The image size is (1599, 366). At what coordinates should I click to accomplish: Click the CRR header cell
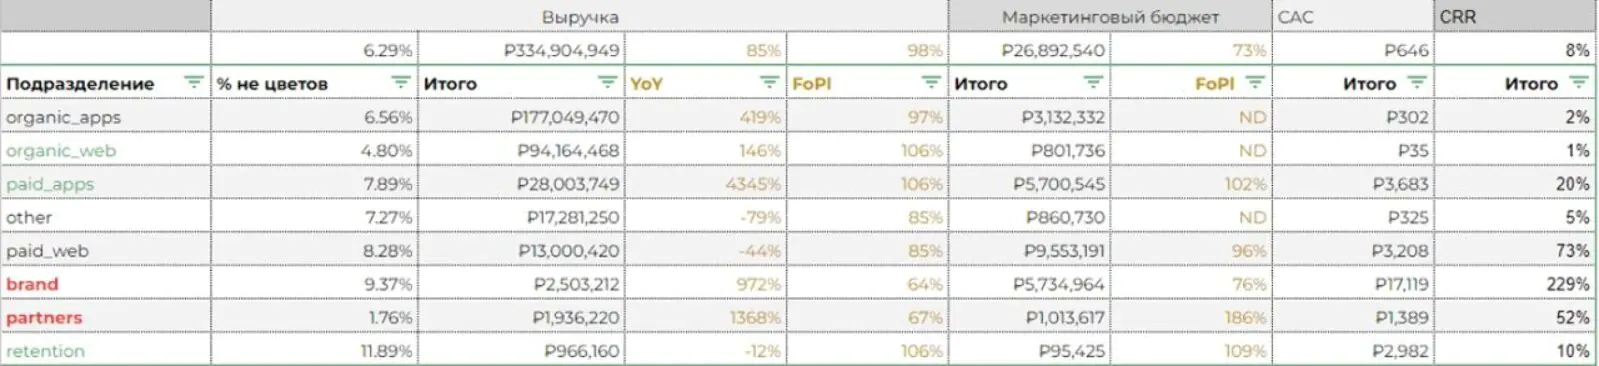1515,17
